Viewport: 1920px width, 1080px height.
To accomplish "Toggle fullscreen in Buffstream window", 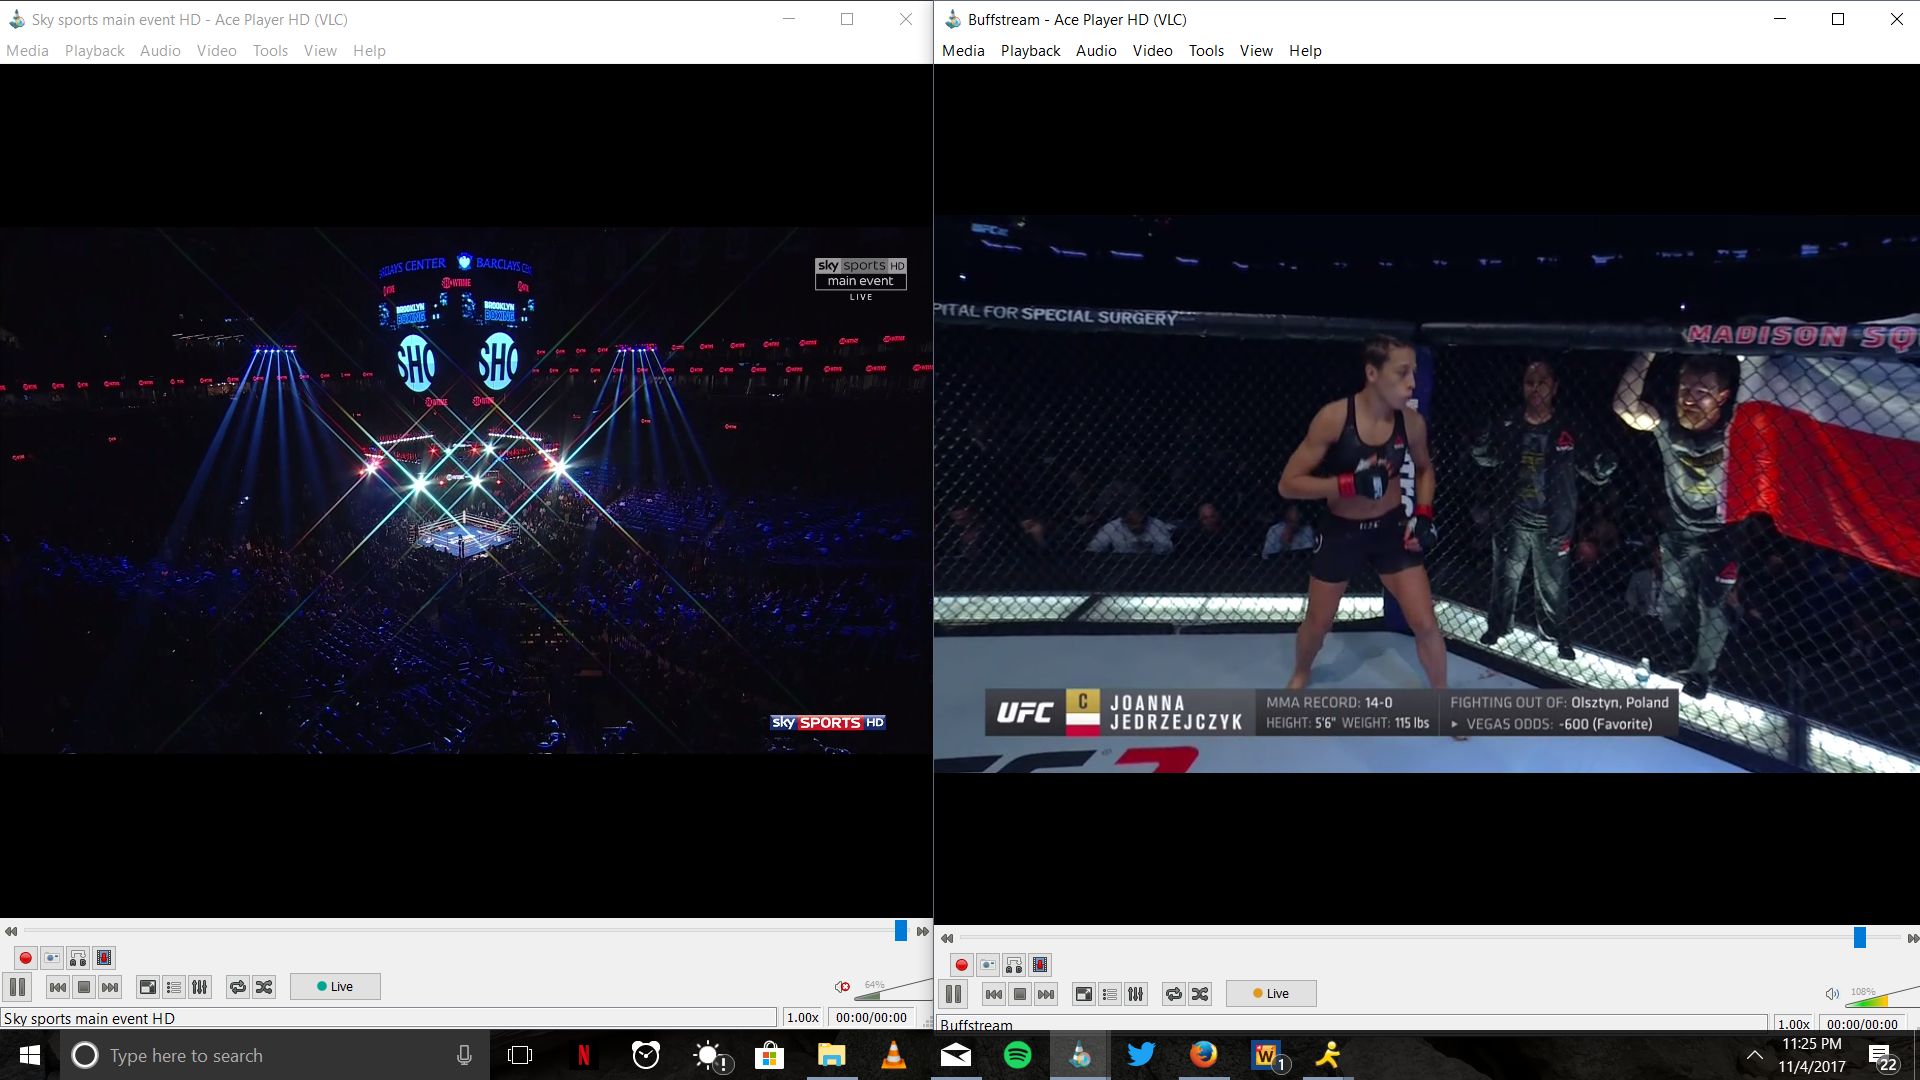I will 1084,994.
